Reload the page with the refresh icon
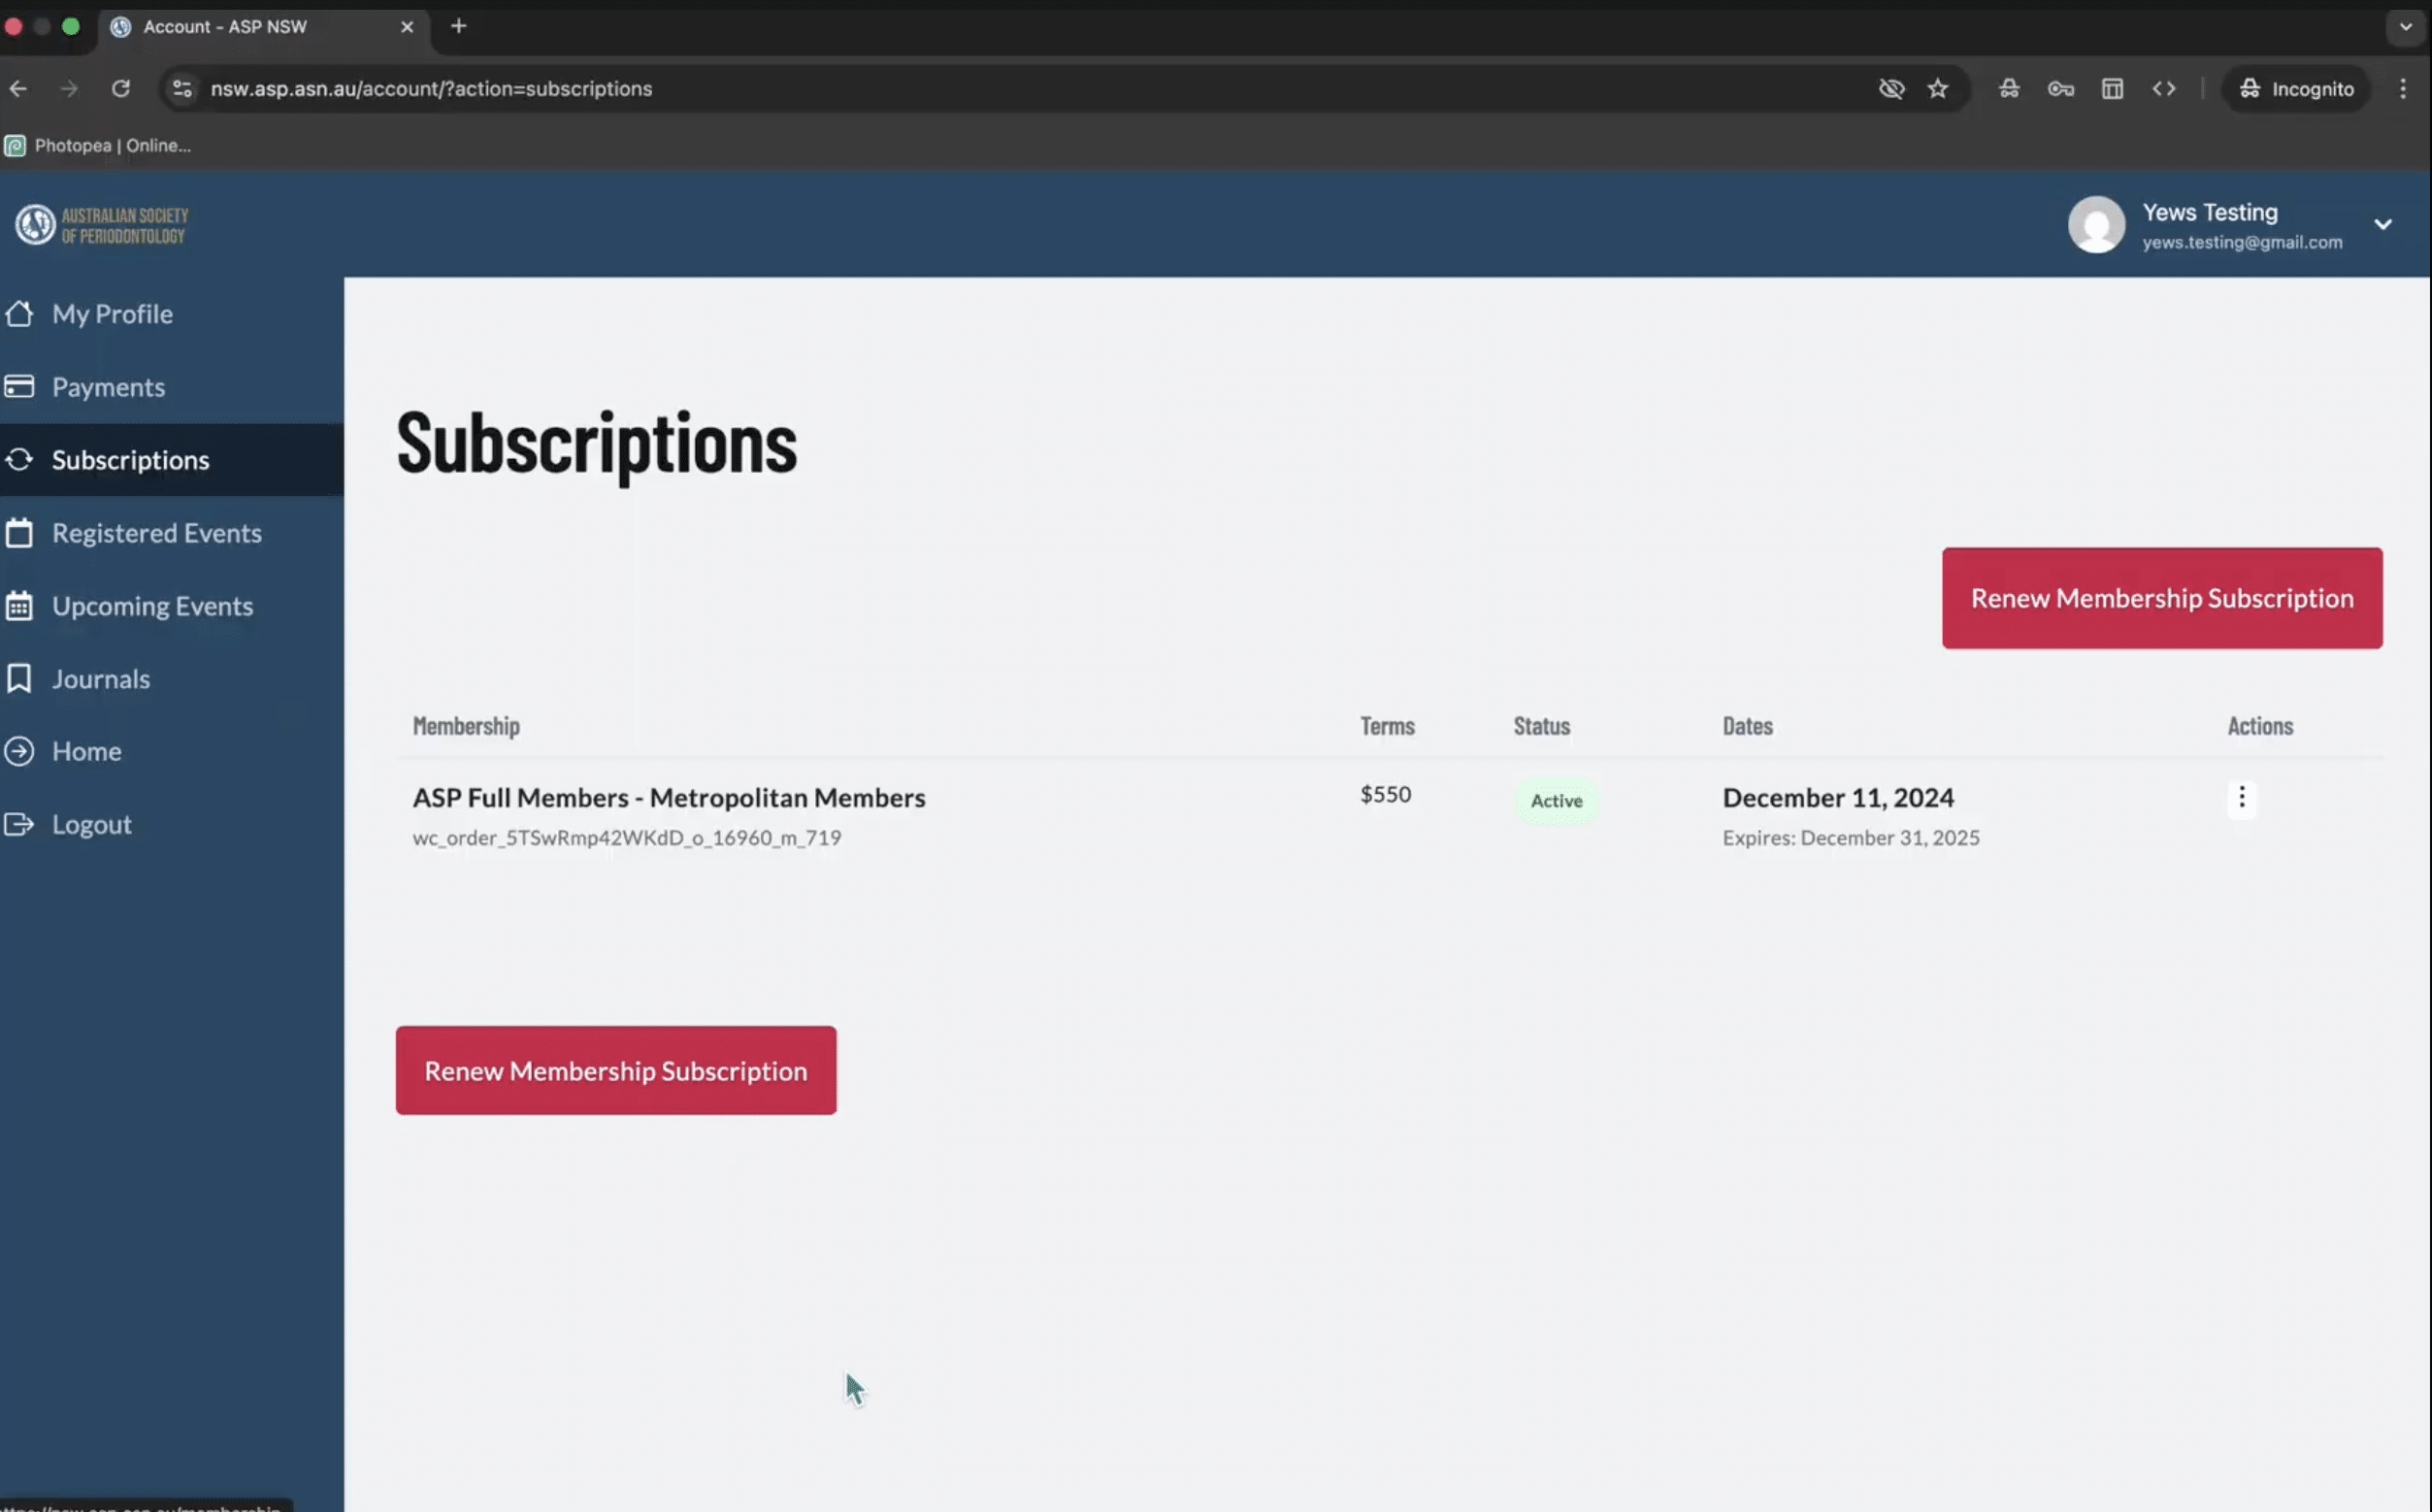 point(121,89)
